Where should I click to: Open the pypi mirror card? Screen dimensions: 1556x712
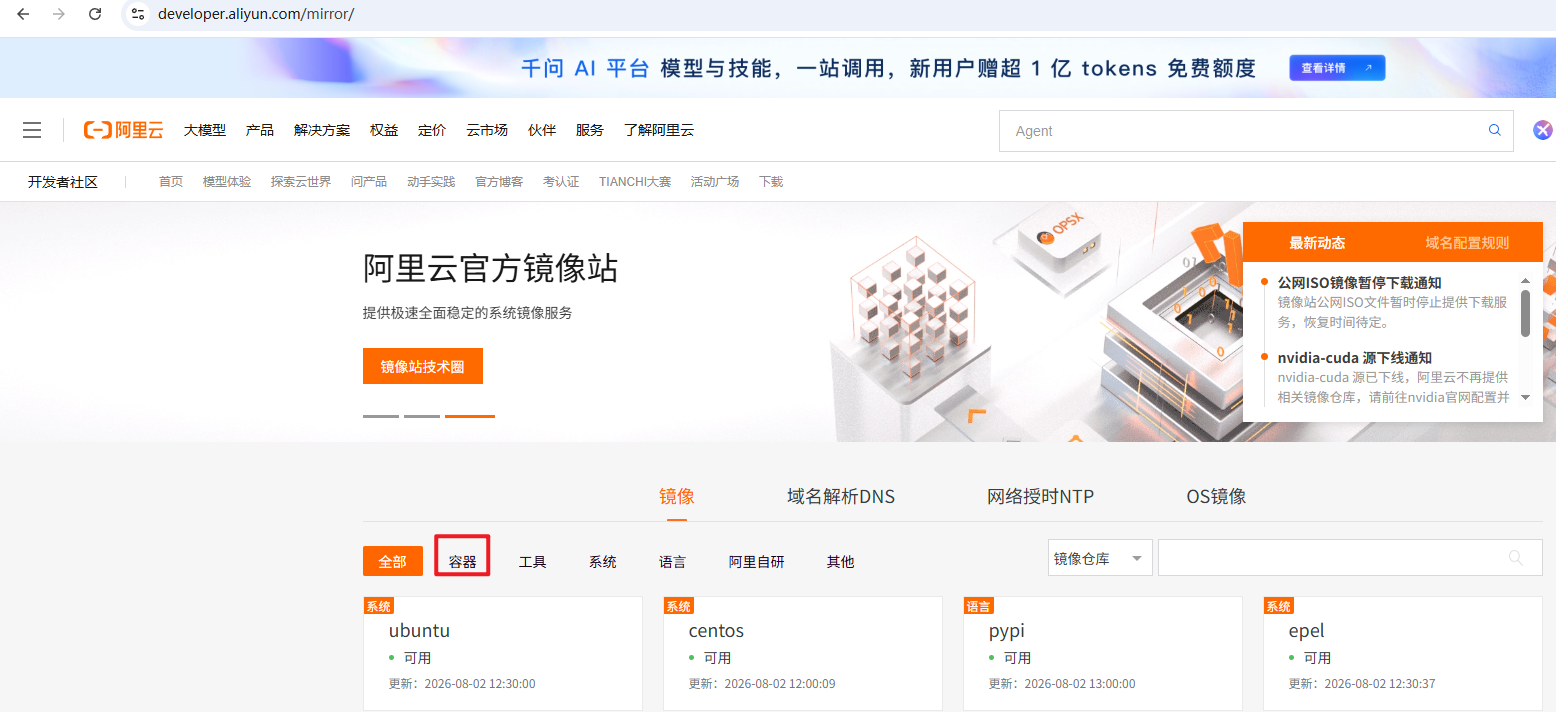1103,654
